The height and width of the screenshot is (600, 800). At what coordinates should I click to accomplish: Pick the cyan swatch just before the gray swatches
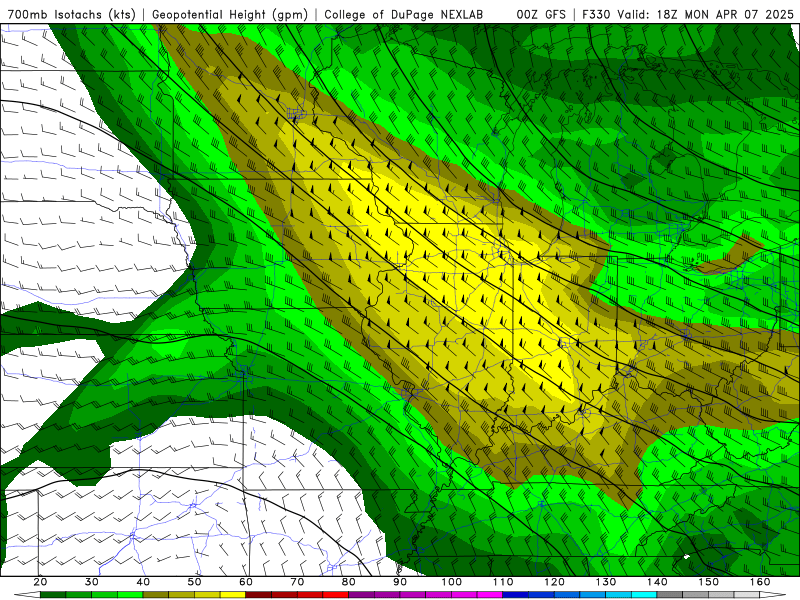pyautogui.click(x=644, y=595)
